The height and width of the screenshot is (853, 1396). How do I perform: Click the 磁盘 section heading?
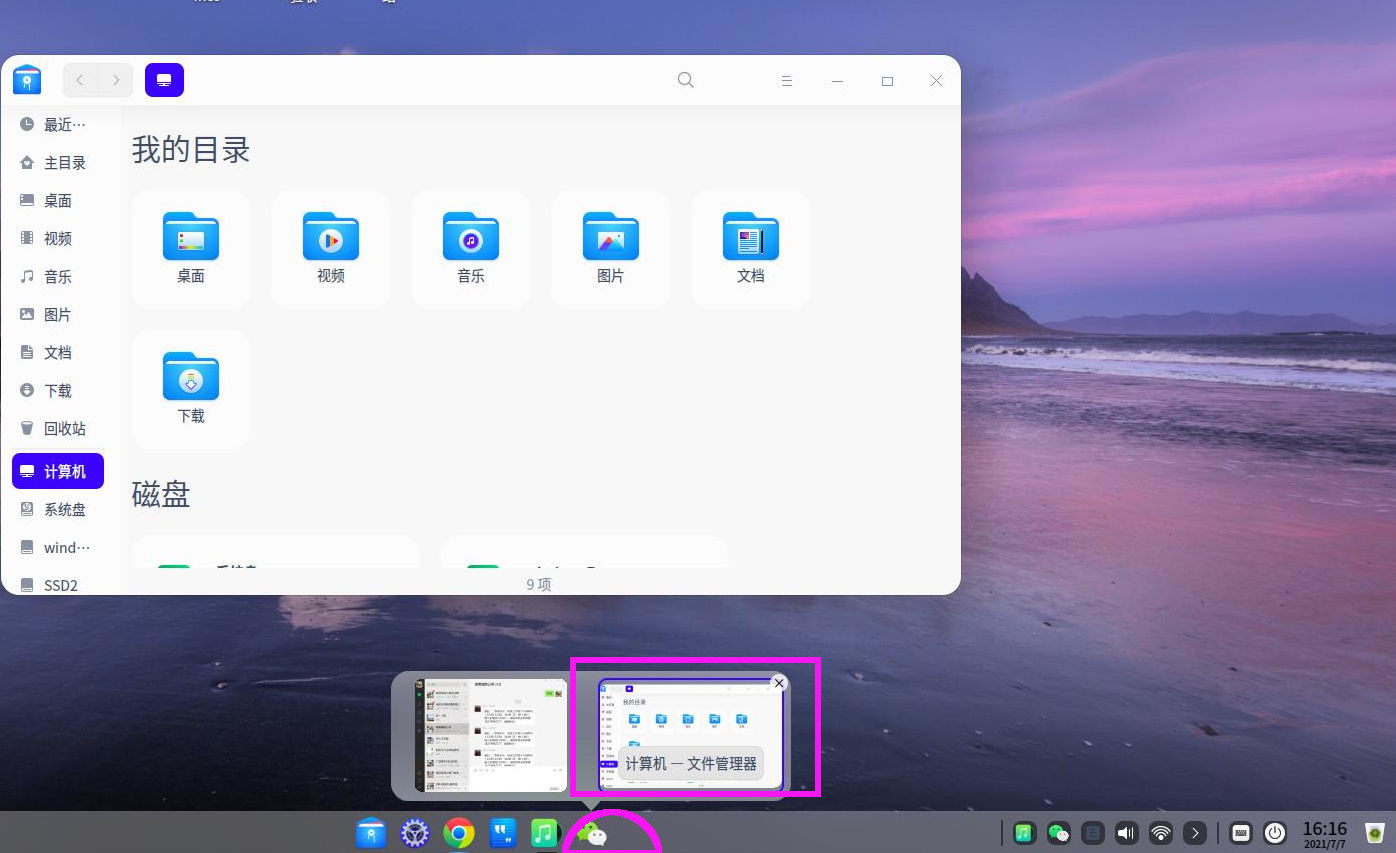(x=161, y=494)
